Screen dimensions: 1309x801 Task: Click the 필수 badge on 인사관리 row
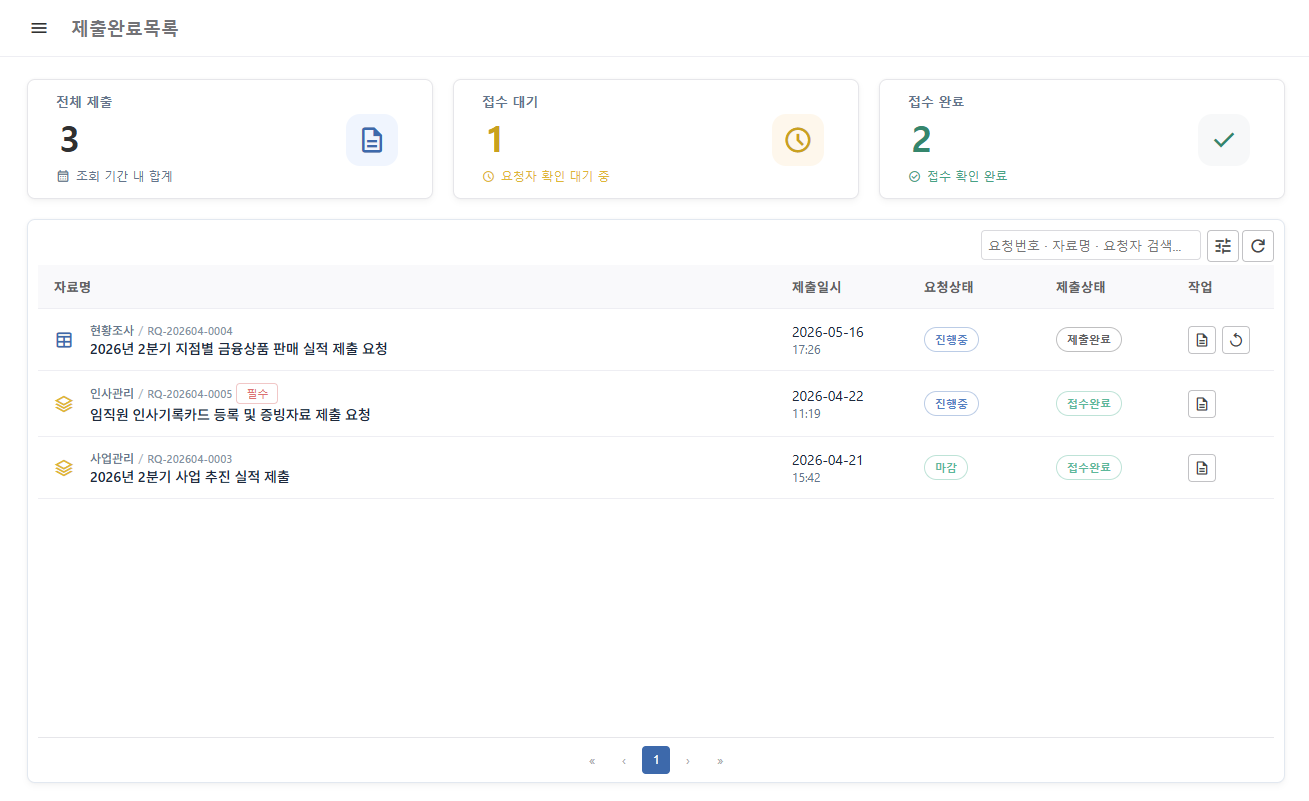click(257, 394)
